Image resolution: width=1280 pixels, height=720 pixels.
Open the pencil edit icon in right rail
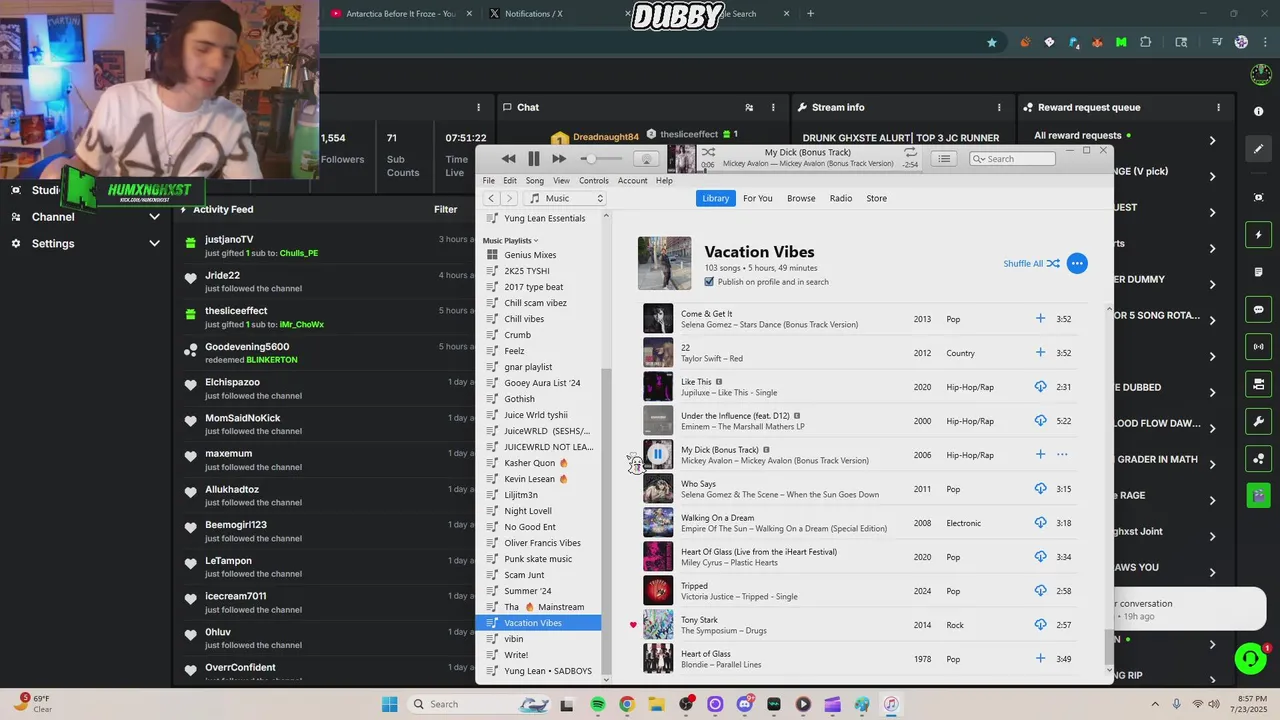[1259, 149]
